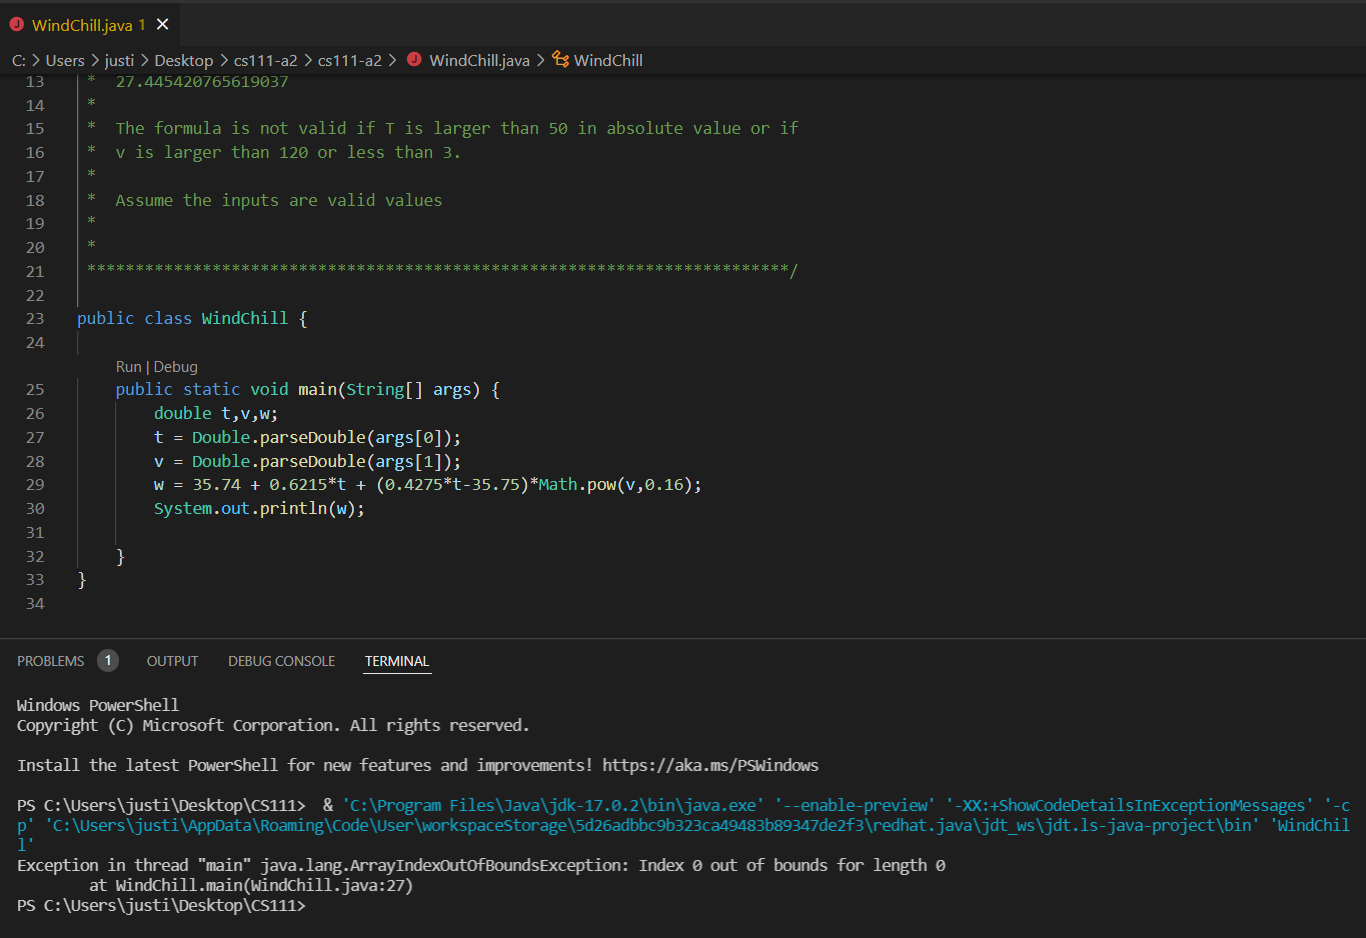This screenshot has height=938, width=1366.
Task: Click the Java file icon in breadcrumb
Action: tap(414, 60)
